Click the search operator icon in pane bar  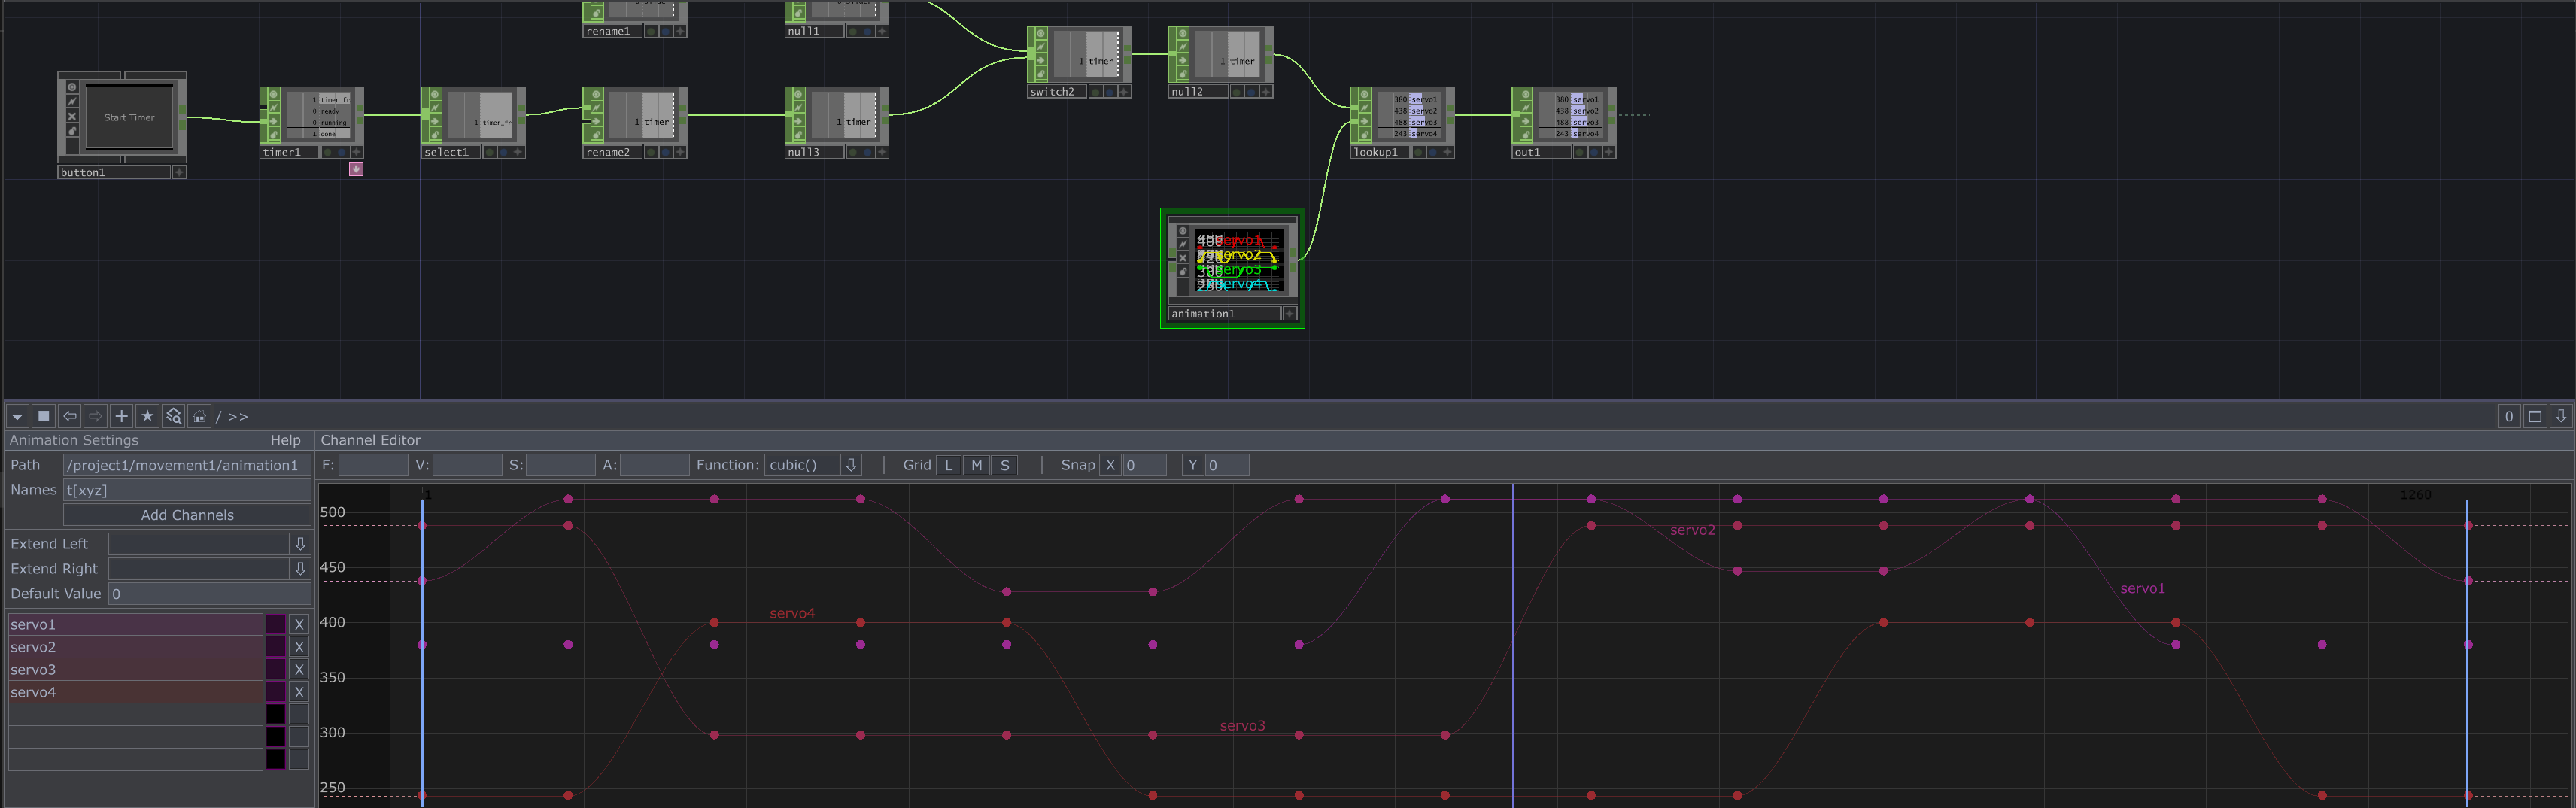174,416
